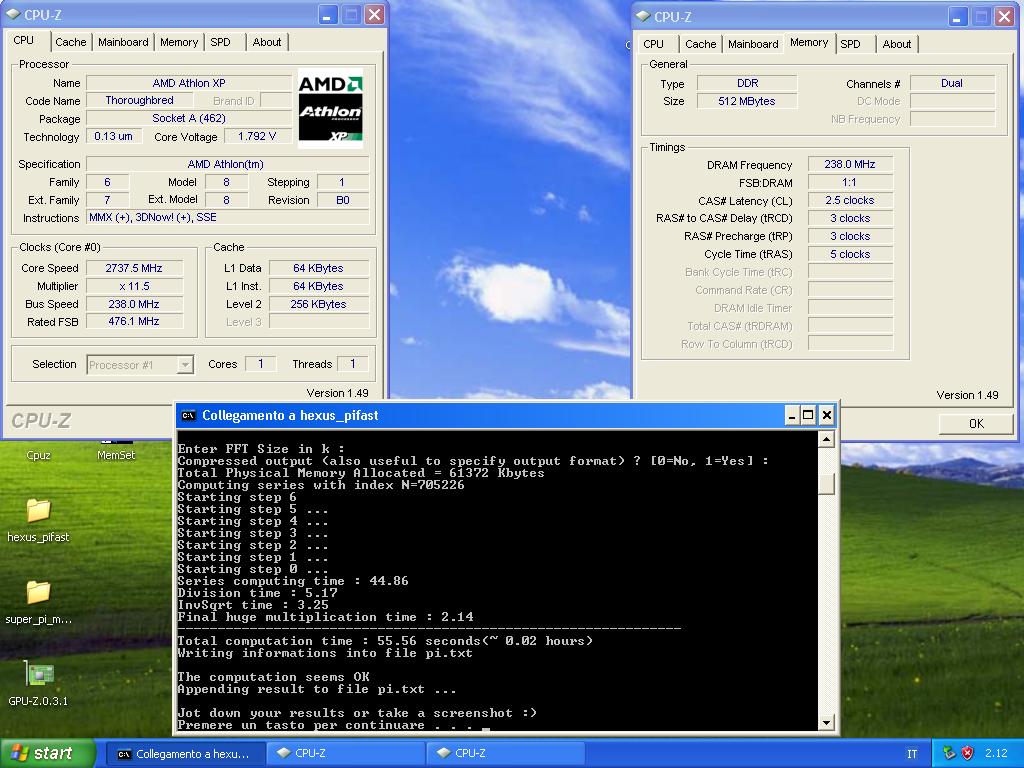Click the Rated FSB 476.1 MHz value
The height and width of the screenshot is (768, 1024).
[x=134, y=321]
